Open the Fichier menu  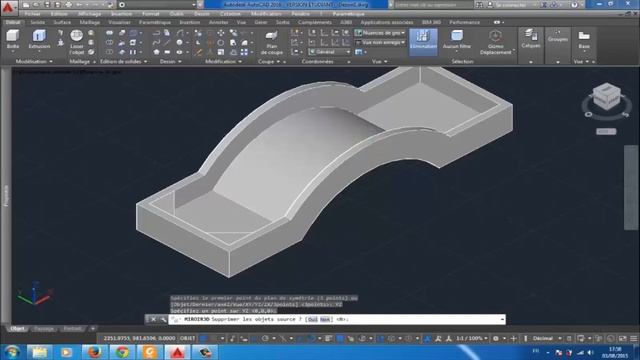pyautogui.click(x=32, y=14)
